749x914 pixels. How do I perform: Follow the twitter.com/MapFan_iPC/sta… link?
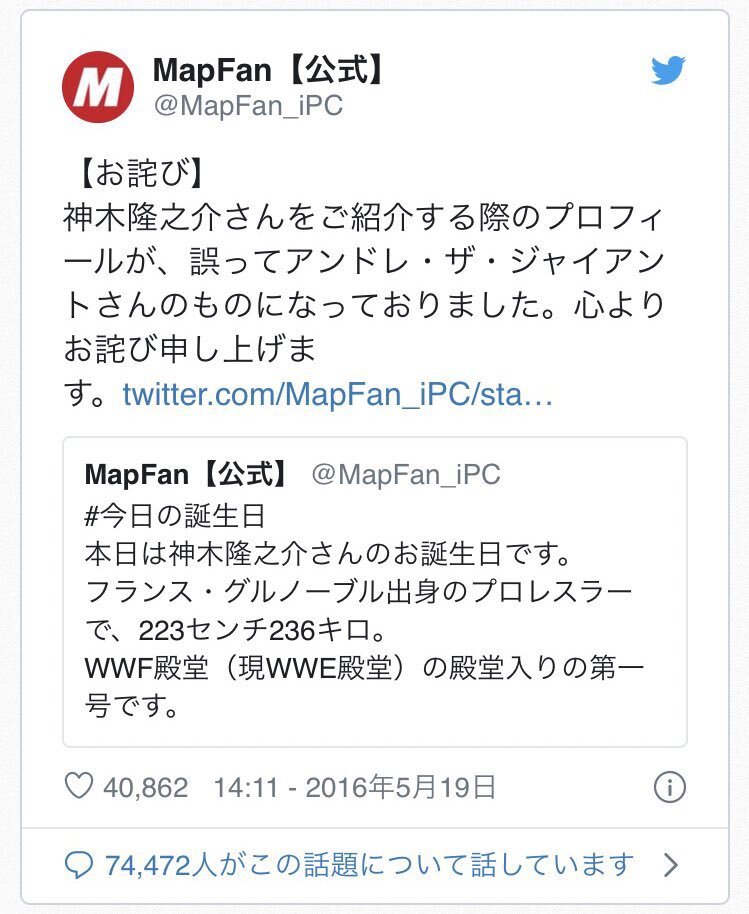click(x=337, y=395)
